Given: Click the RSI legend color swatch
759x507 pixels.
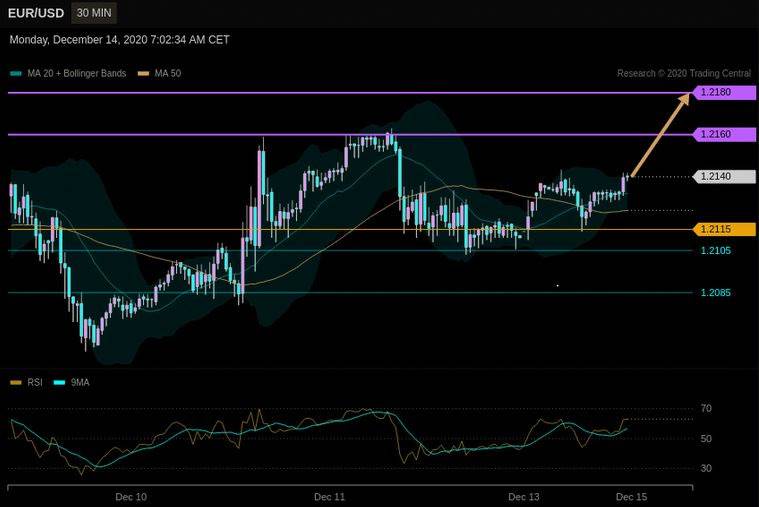Looking at the screenshot, I should (x=16, y=383).
